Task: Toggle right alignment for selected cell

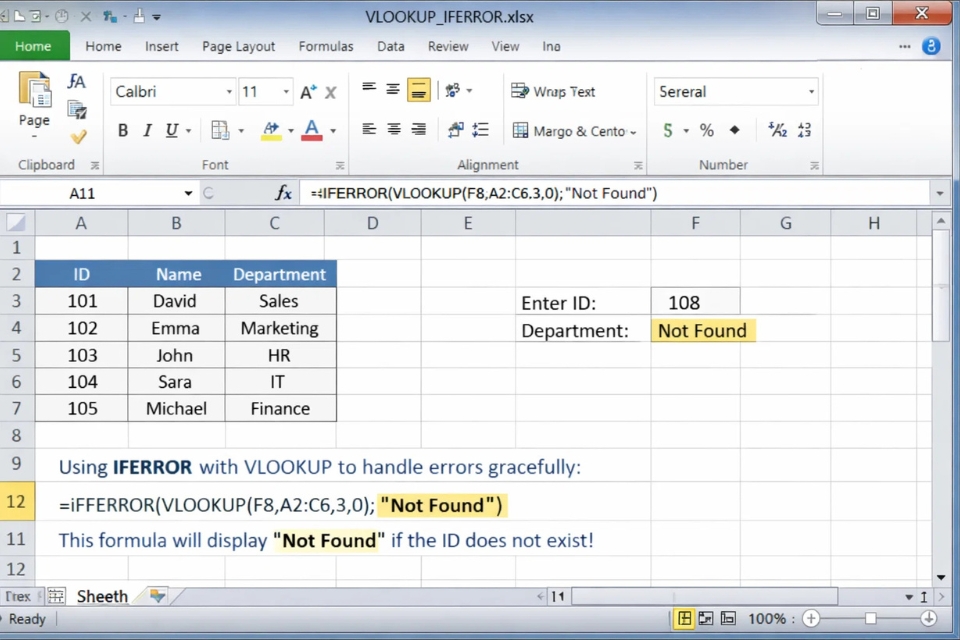Action: [x=418, y=130]
